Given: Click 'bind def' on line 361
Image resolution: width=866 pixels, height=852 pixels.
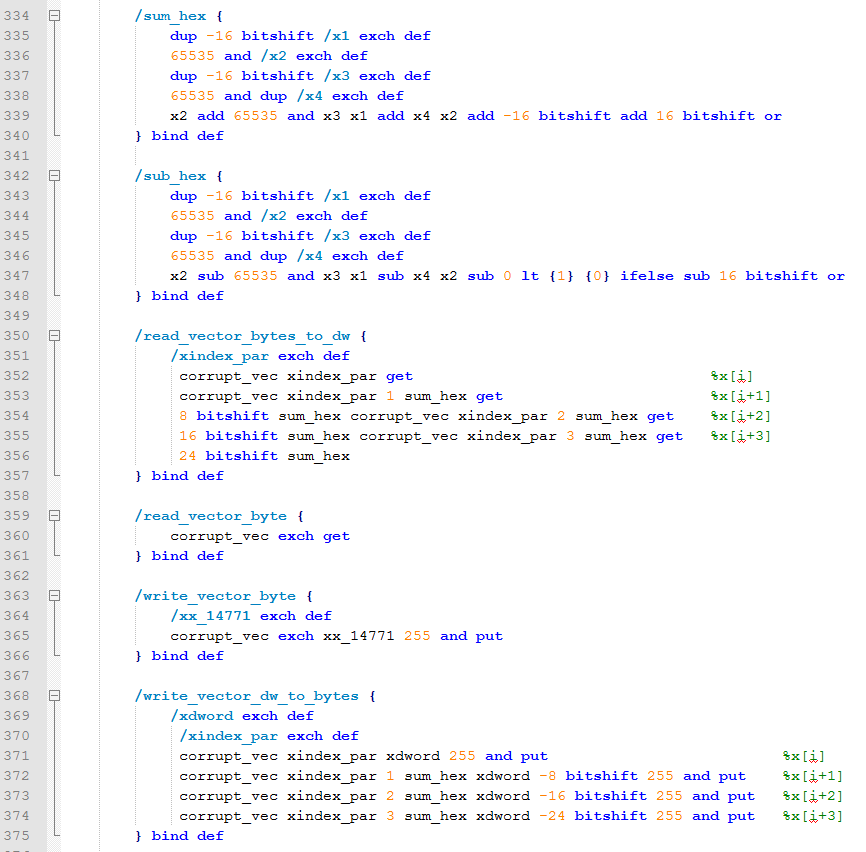Looking at the screenshot, I should click(188, 556).
